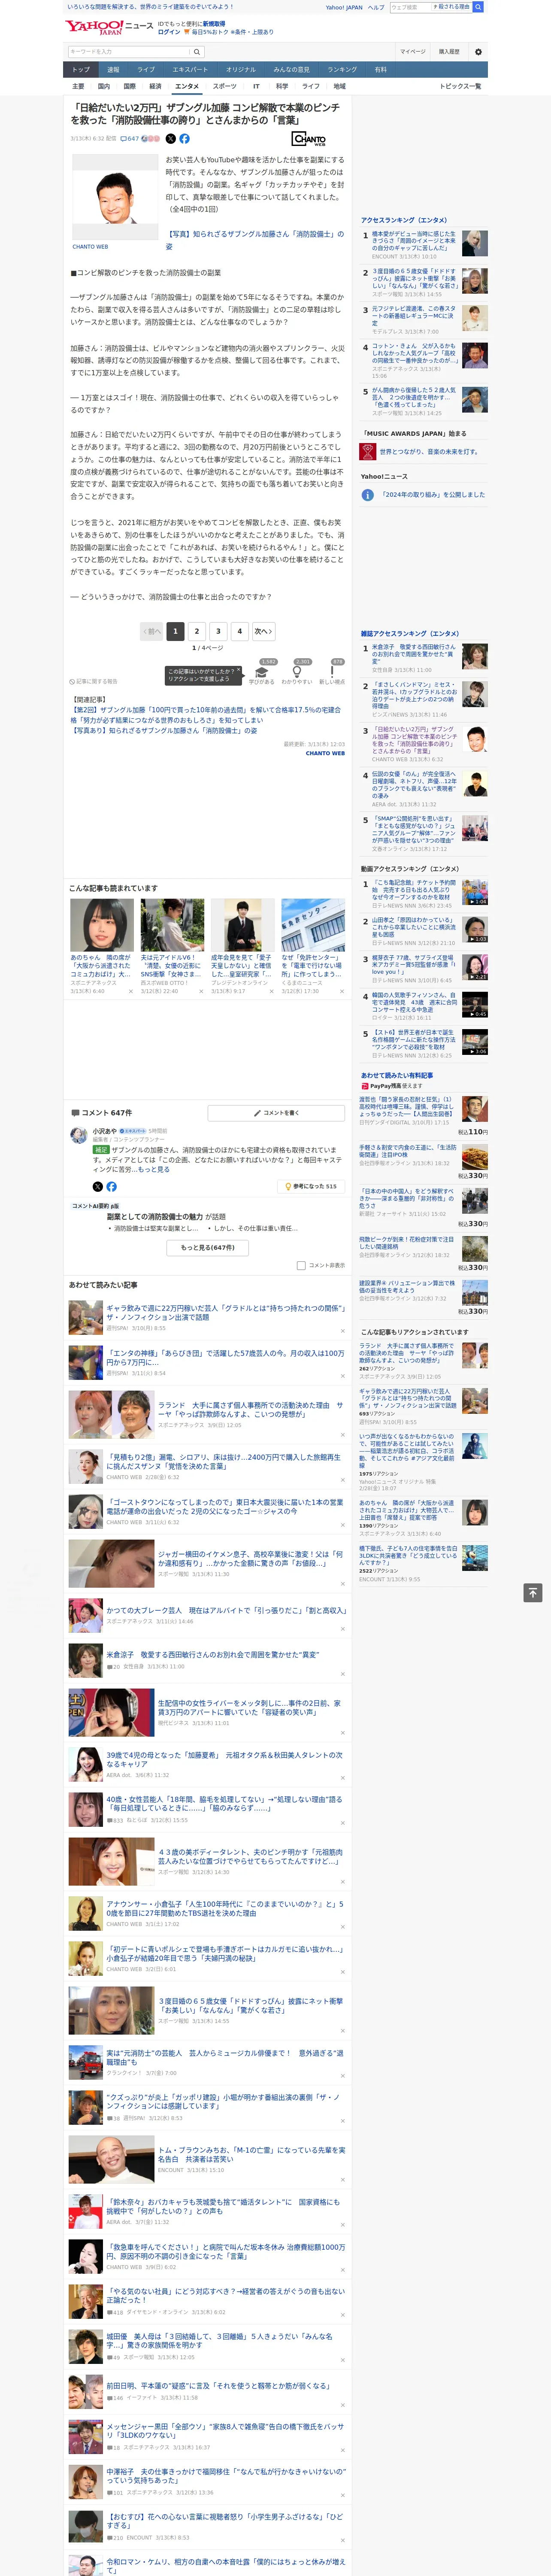The image size is (551, 2576).
Task: Click the 「2024年の取り組み」を公開しました link
Action: [x=433, y=495]
